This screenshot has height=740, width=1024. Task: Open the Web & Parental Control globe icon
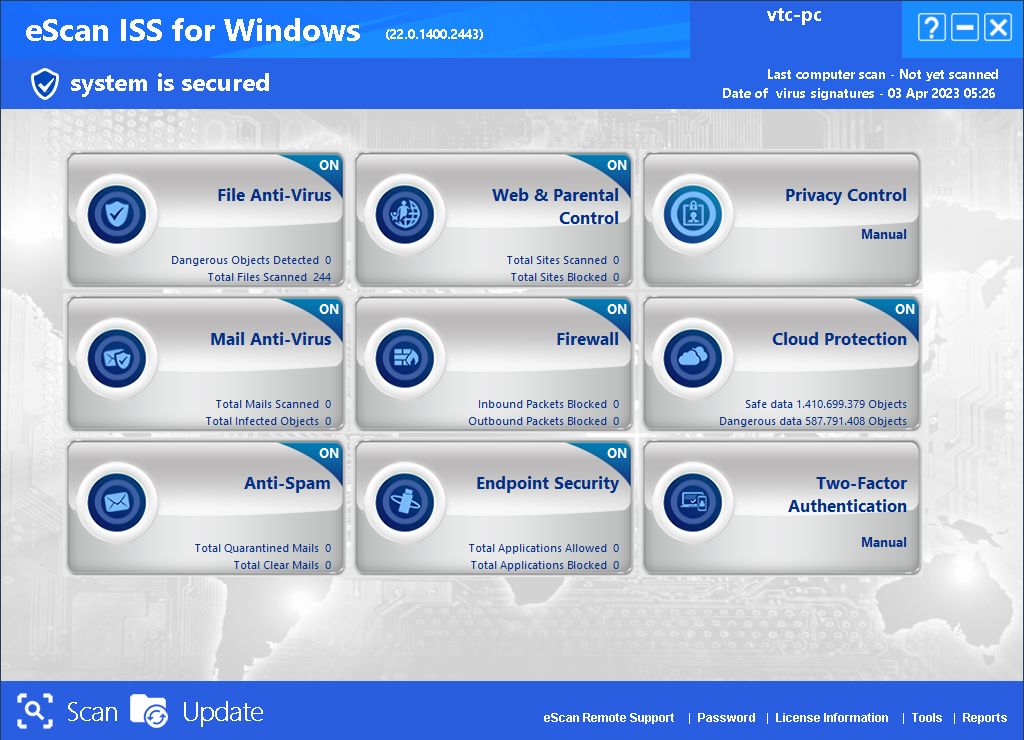pos(405,213)
